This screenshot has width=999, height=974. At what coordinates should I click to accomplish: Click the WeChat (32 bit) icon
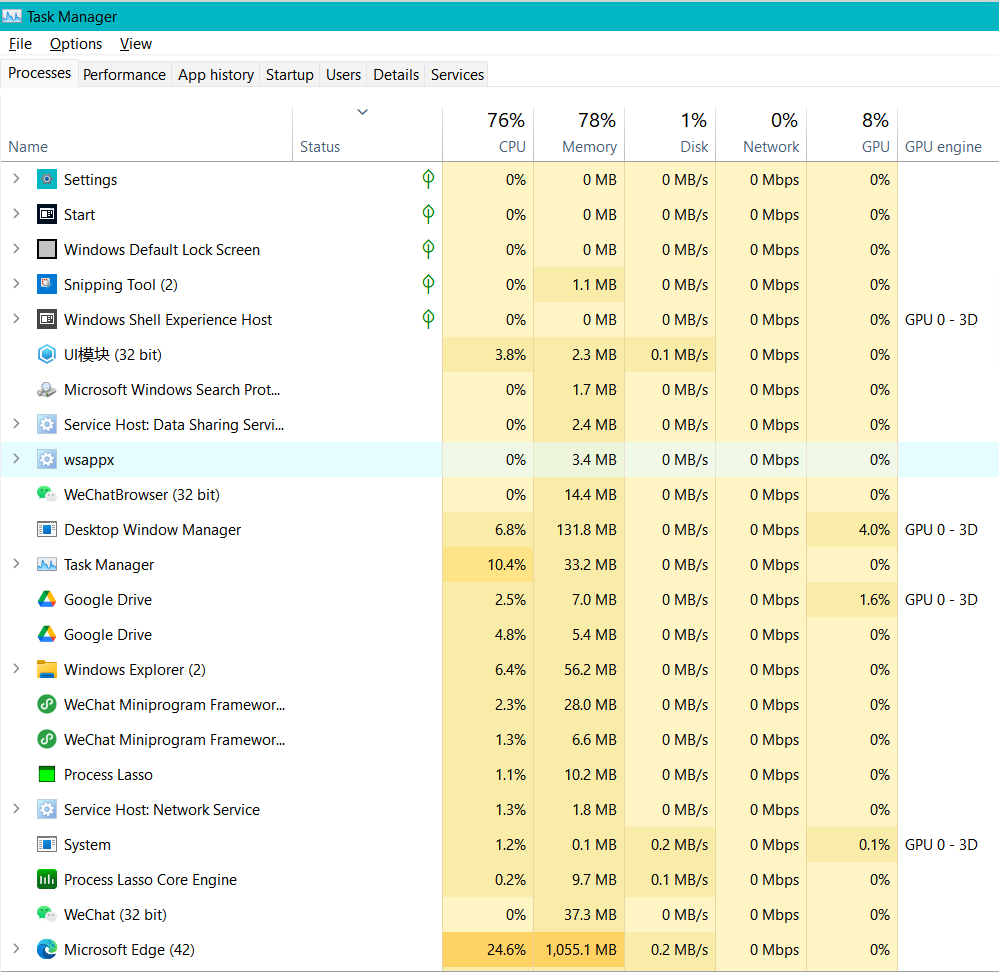47,915
